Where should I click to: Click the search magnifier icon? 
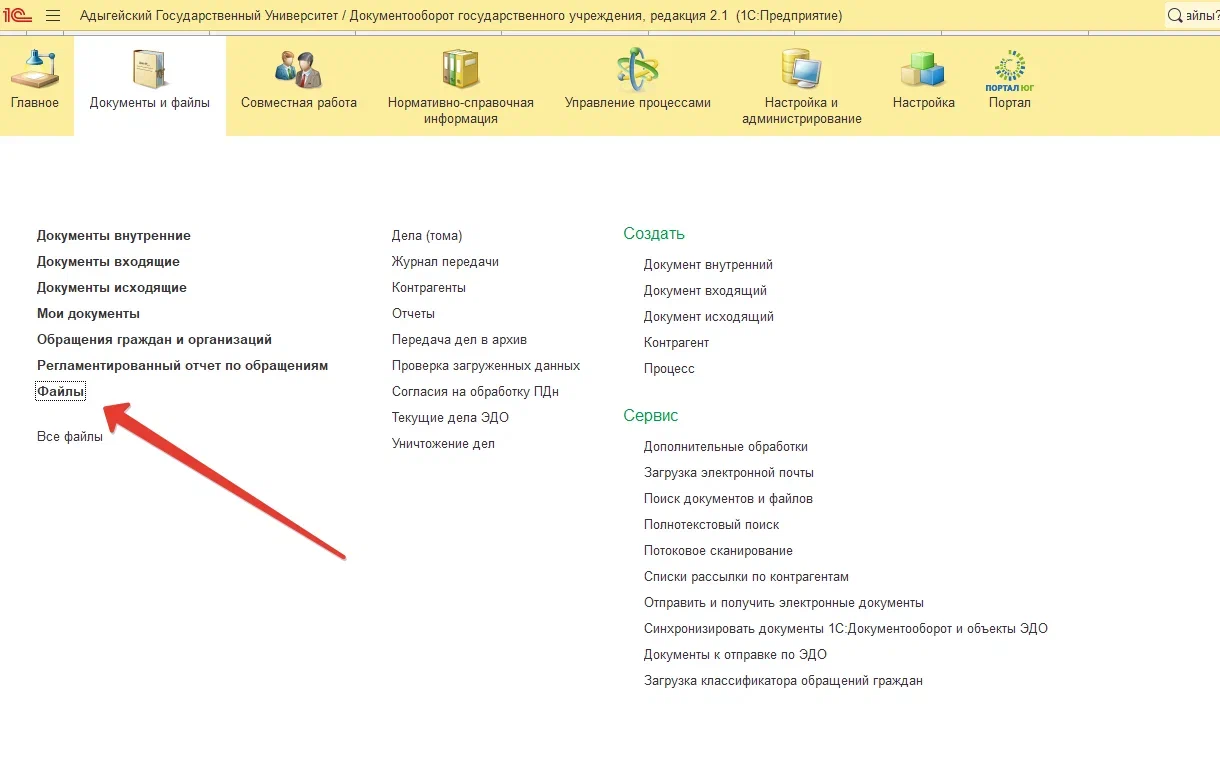[1175, 16]
